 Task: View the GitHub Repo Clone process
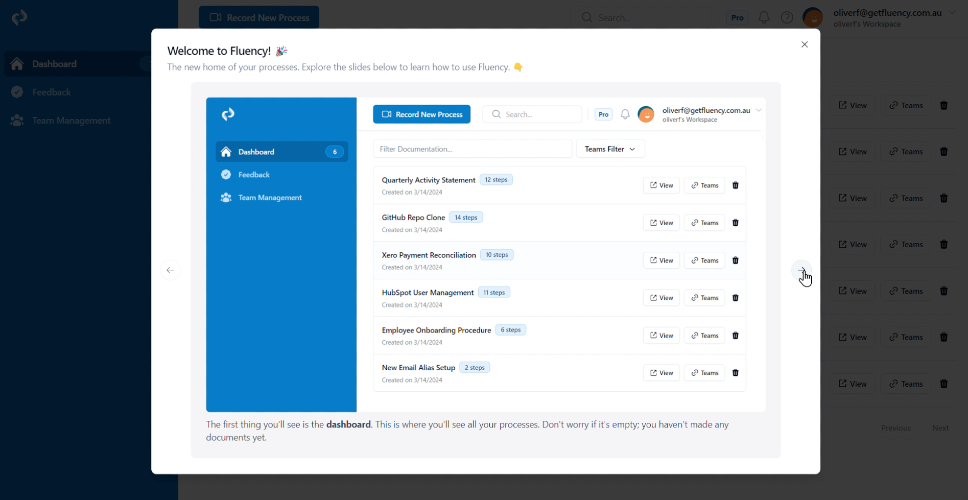tap(661, 223)
